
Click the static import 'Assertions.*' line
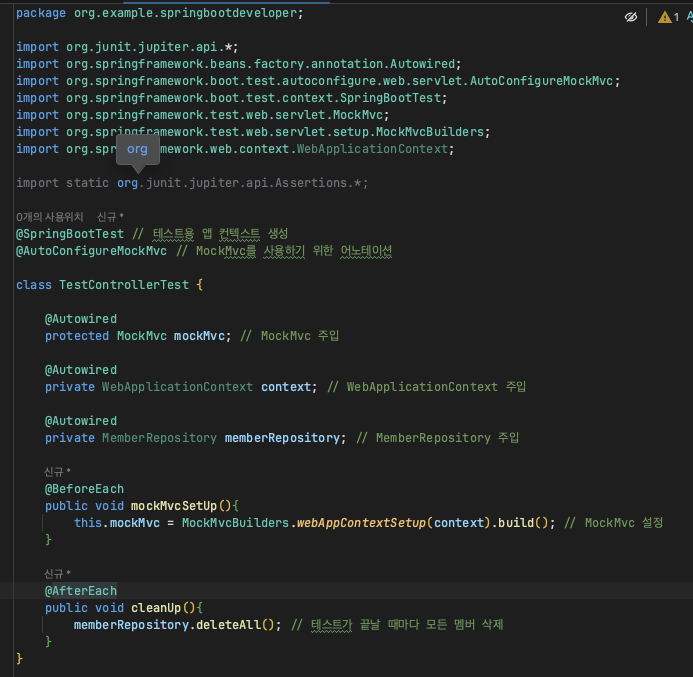(192, 183)
